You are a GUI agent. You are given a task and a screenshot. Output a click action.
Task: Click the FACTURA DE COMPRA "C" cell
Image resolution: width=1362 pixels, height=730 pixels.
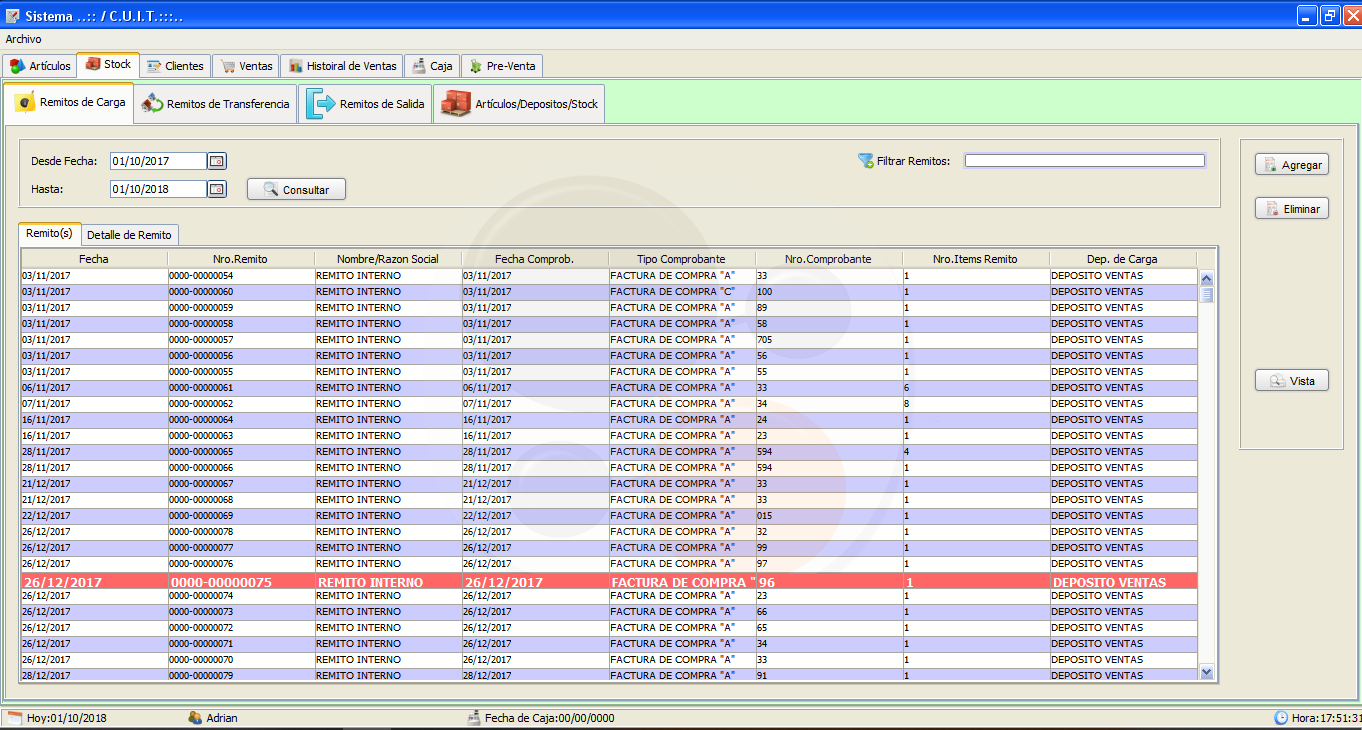click(682, 292)
